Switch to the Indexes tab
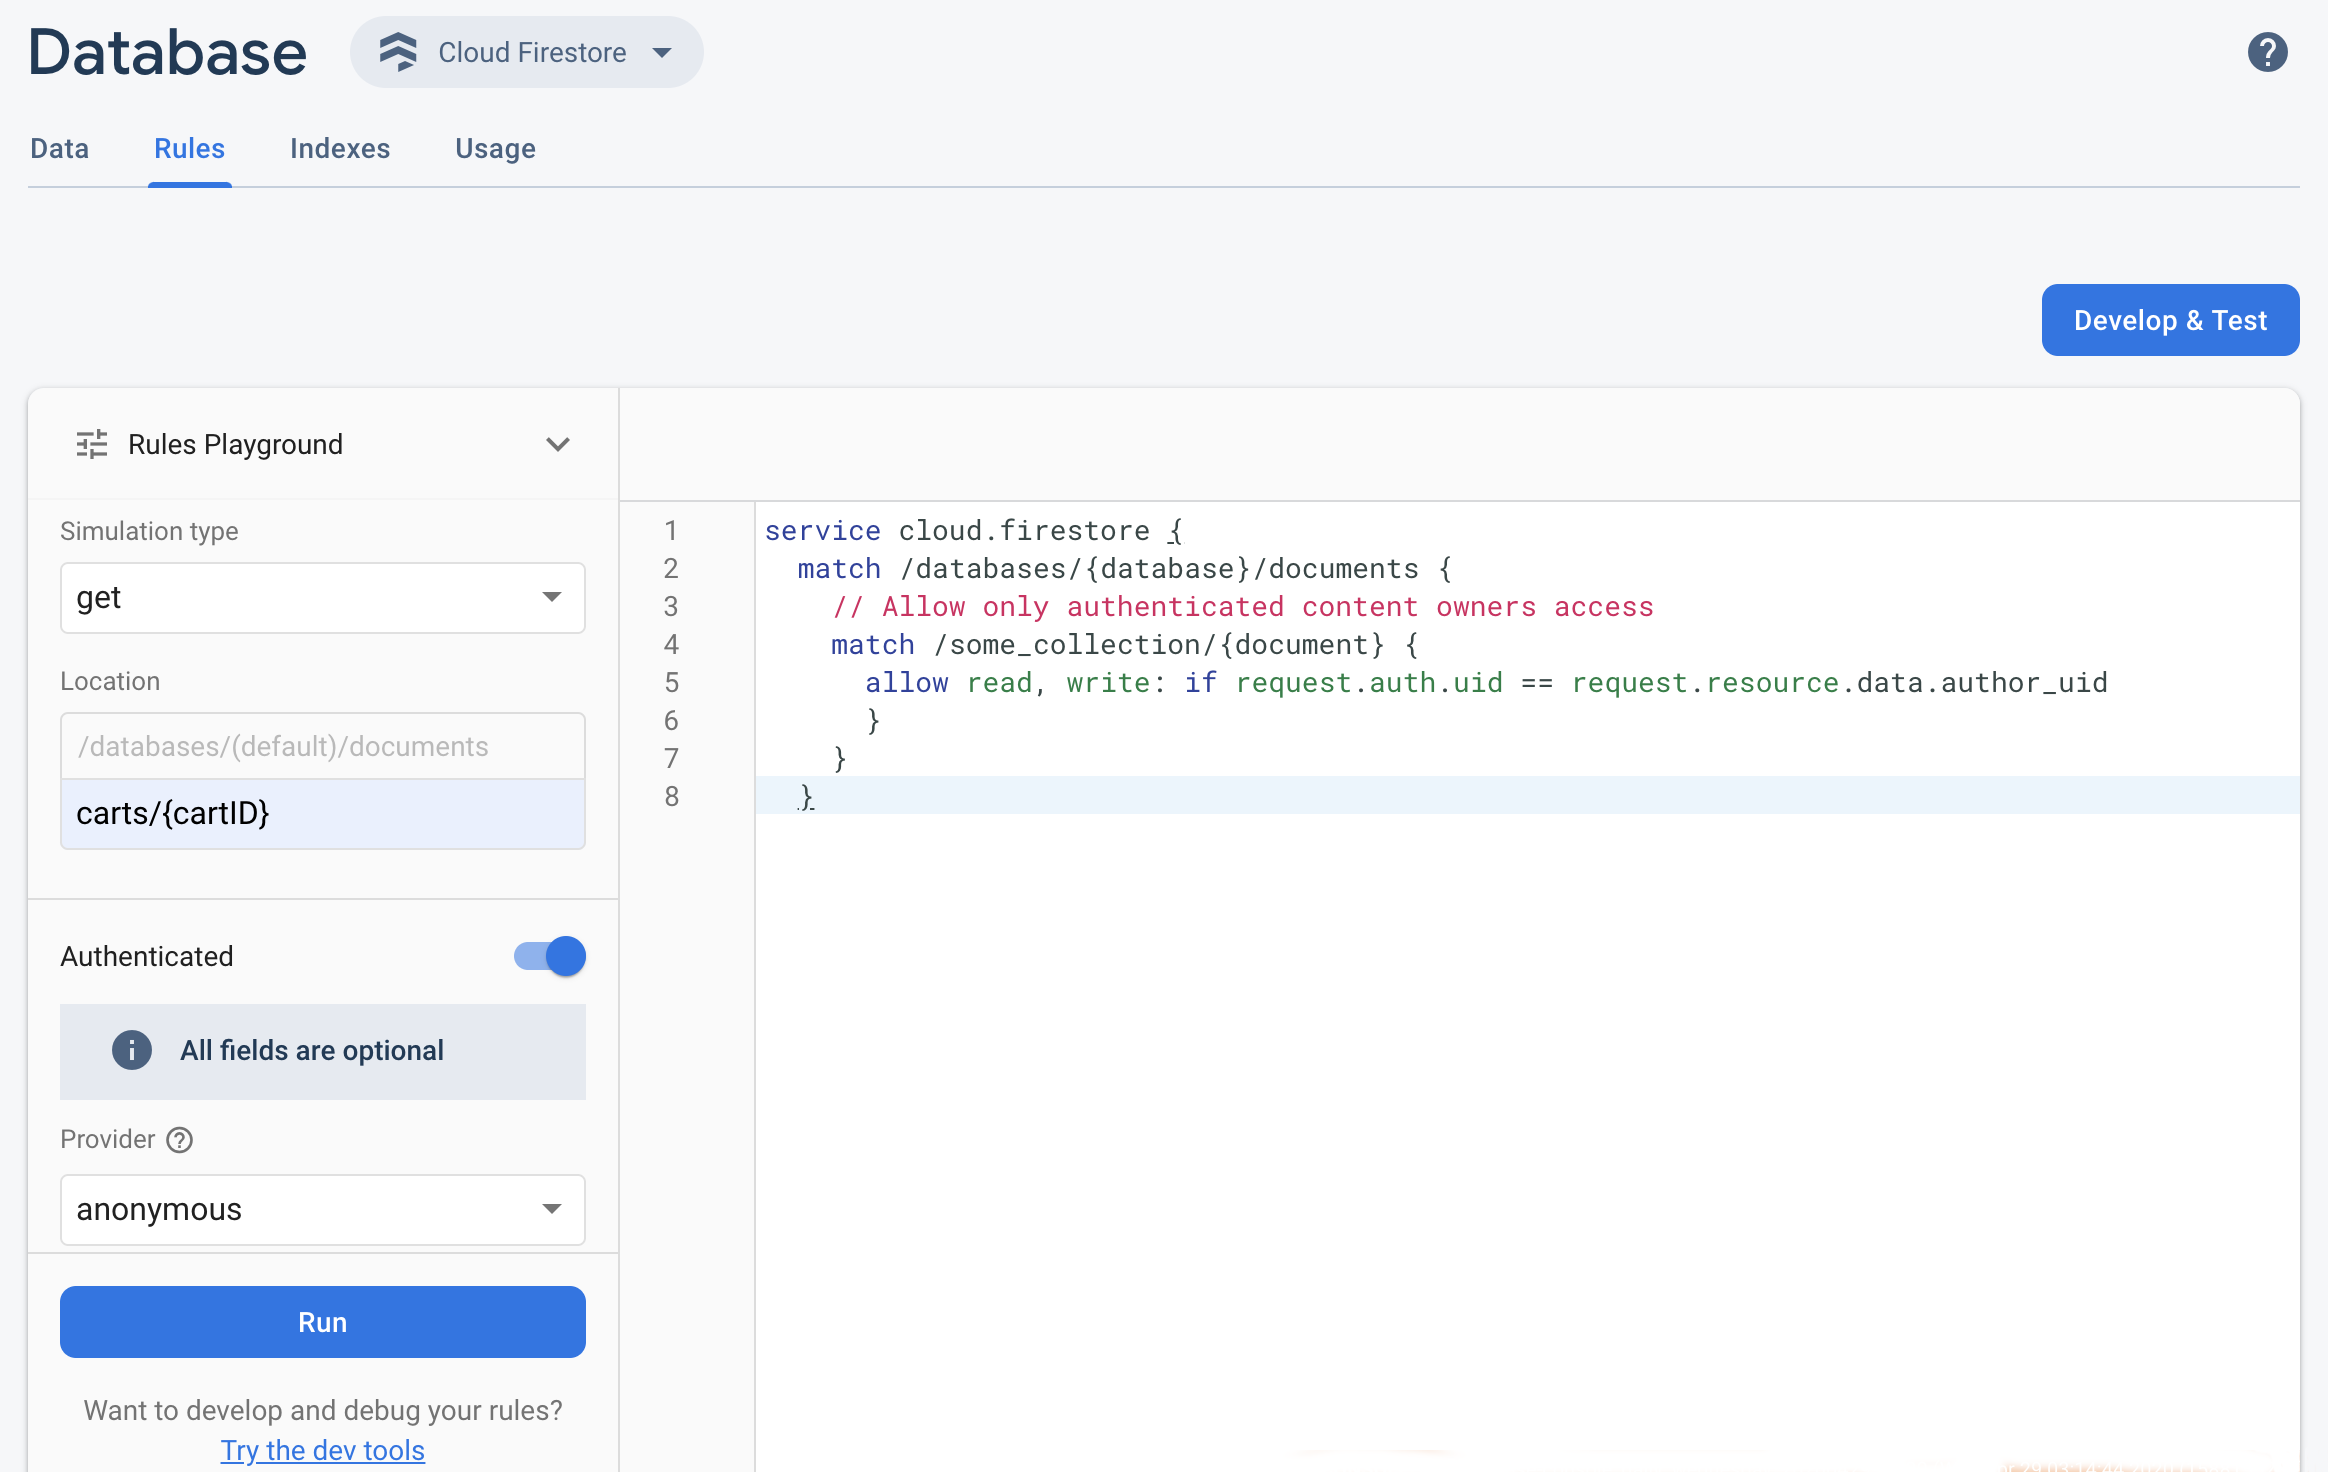The height and width of the screenshot is (1472, 2328). (340, 149)
